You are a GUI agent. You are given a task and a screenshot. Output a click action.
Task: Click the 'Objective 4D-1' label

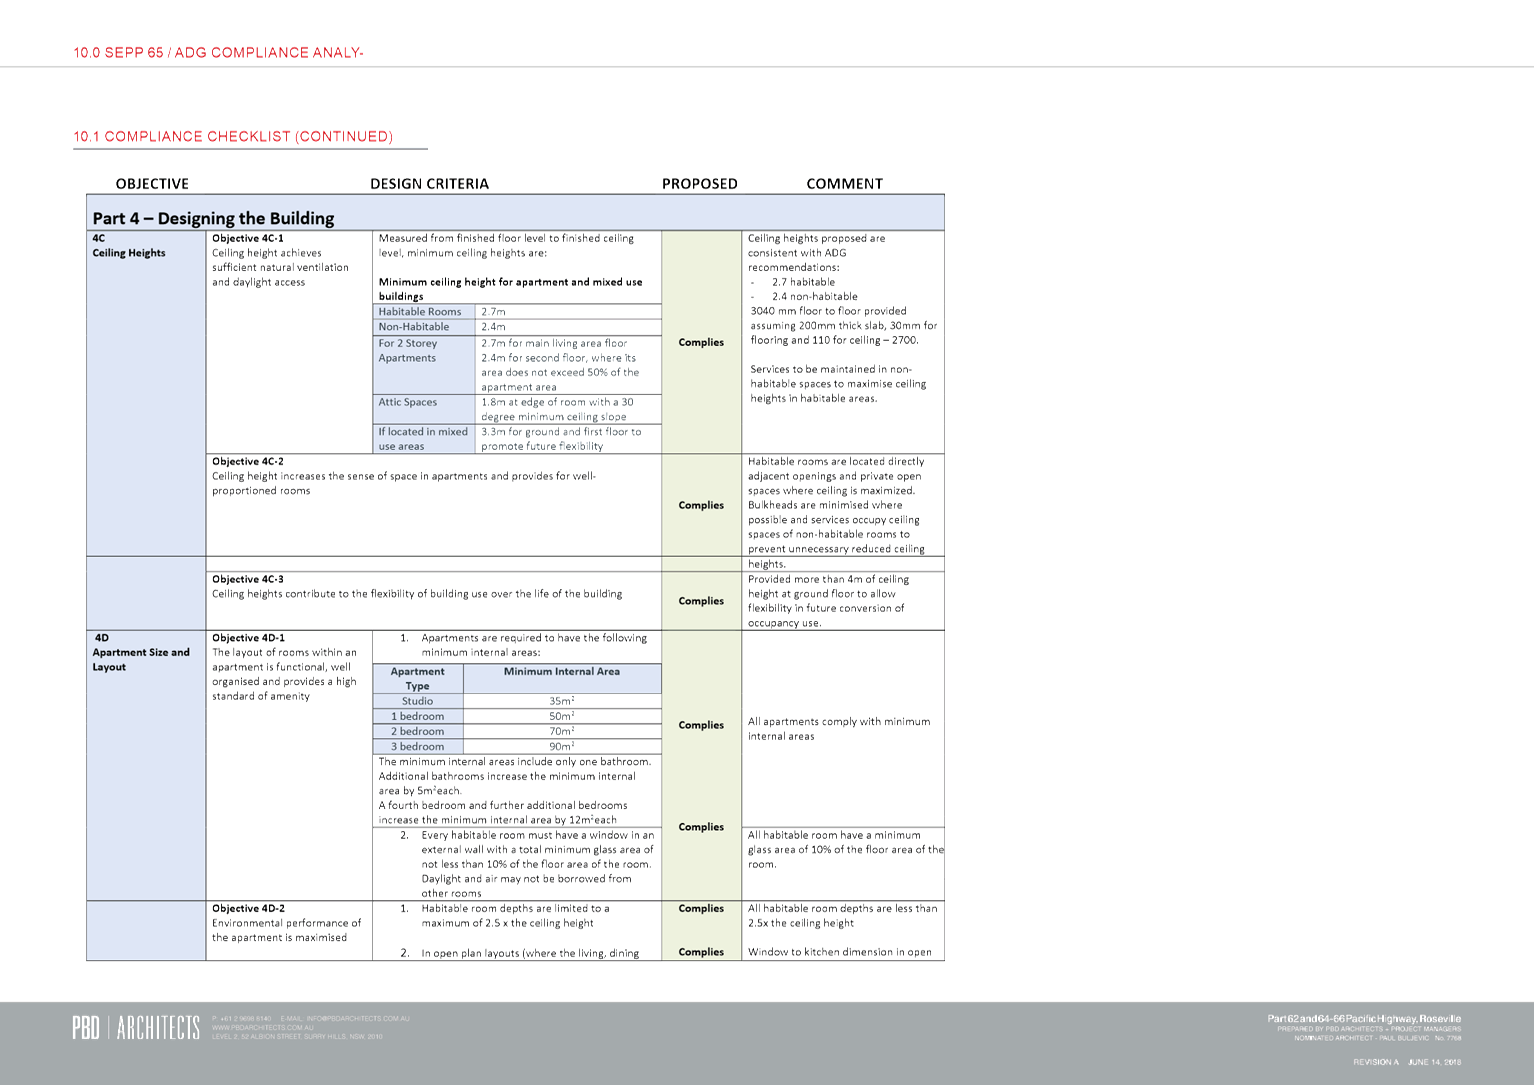pyautogui.click(x=248, y=637)
